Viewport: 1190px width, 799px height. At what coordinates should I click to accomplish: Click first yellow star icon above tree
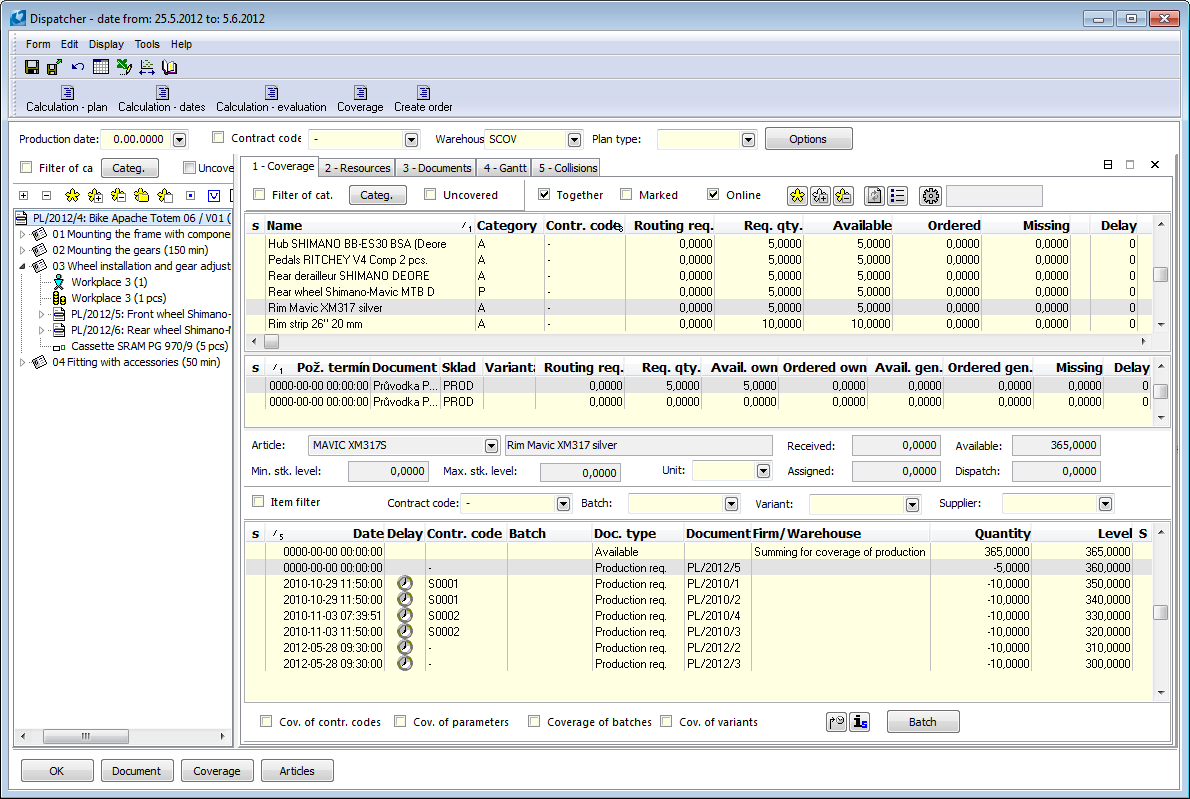point(72,195)
